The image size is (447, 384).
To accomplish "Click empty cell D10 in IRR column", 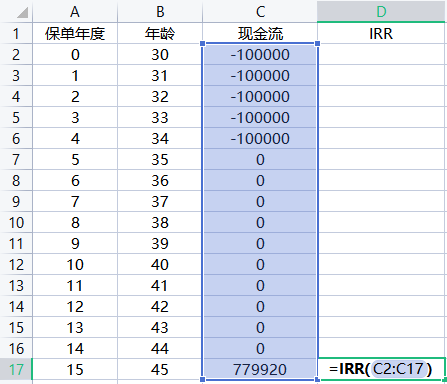I will [x=381, y=222].
